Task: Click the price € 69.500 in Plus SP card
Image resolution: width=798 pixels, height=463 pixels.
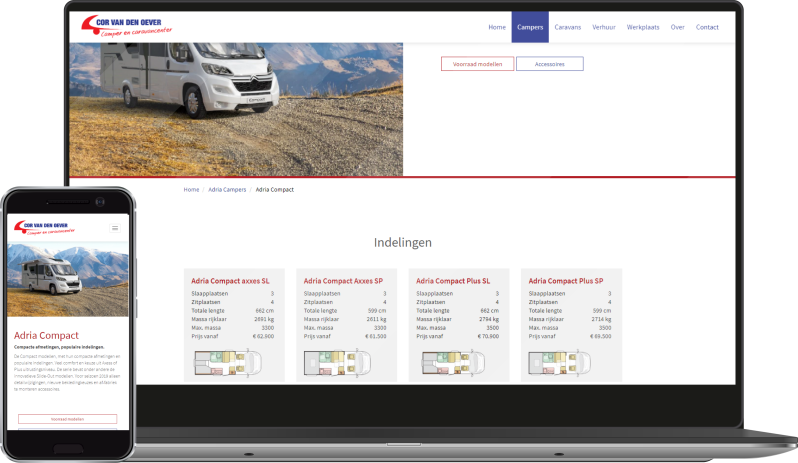Action: pyautogui.click(x=601, y=336)
